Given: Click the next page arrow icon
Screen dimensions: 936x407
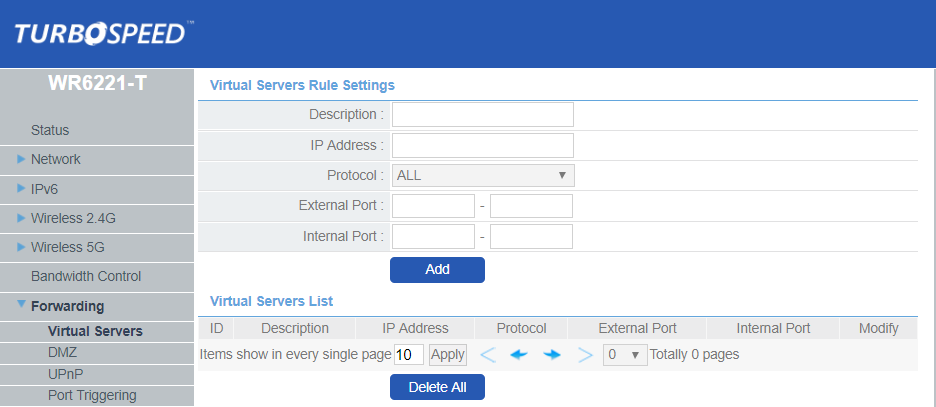Looking at the screenshot, I should [551, 355].
